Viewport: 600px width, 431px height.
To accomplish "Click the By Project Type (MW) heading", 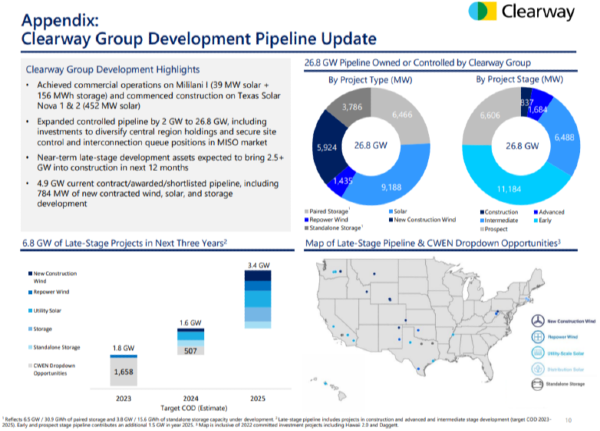I will 370,80.
